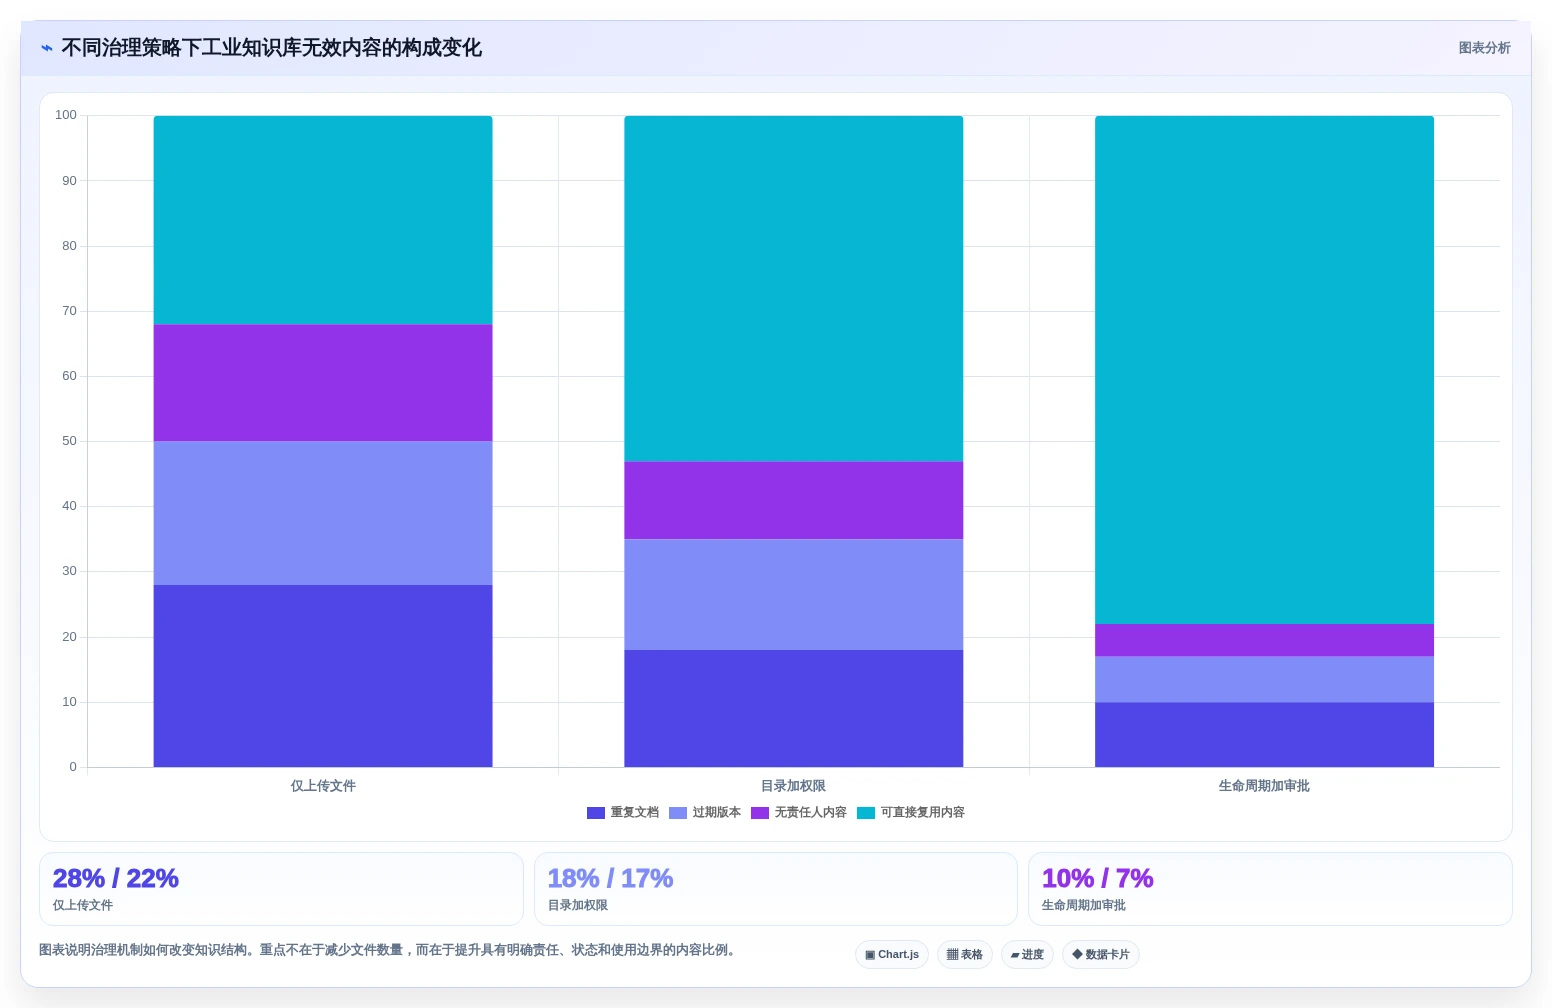
Task: Click the 目录加权限 x-axis label
Action: pos(794,786)
